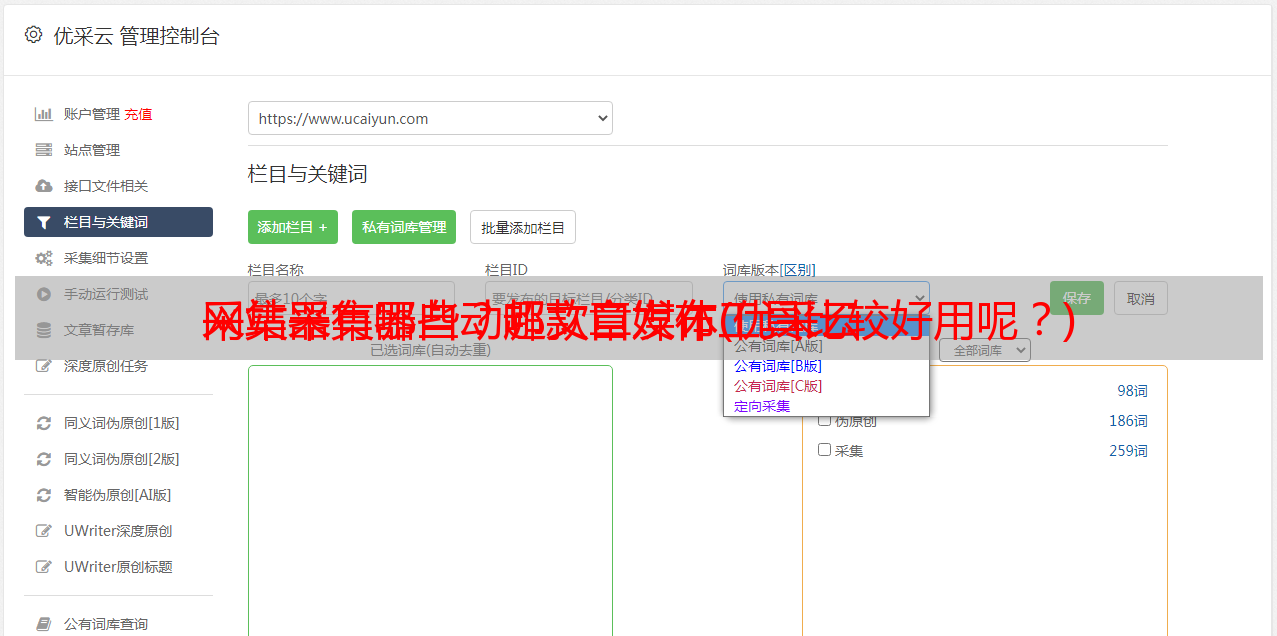
Task: Click the 259词 count
Action: 1128,451
